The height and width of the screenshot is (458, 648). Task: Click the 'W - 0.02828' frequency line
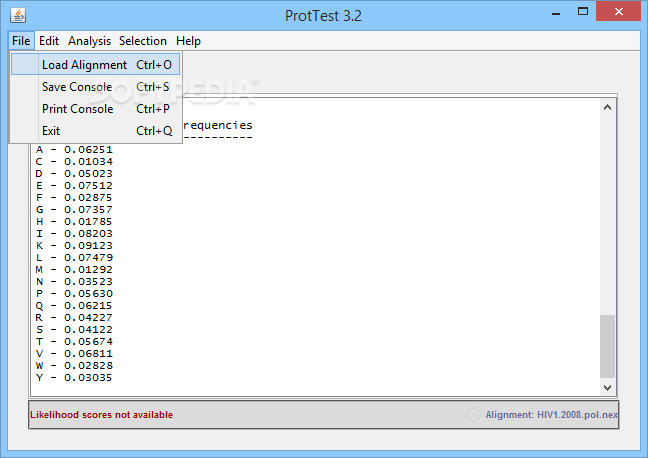[74, 365]
